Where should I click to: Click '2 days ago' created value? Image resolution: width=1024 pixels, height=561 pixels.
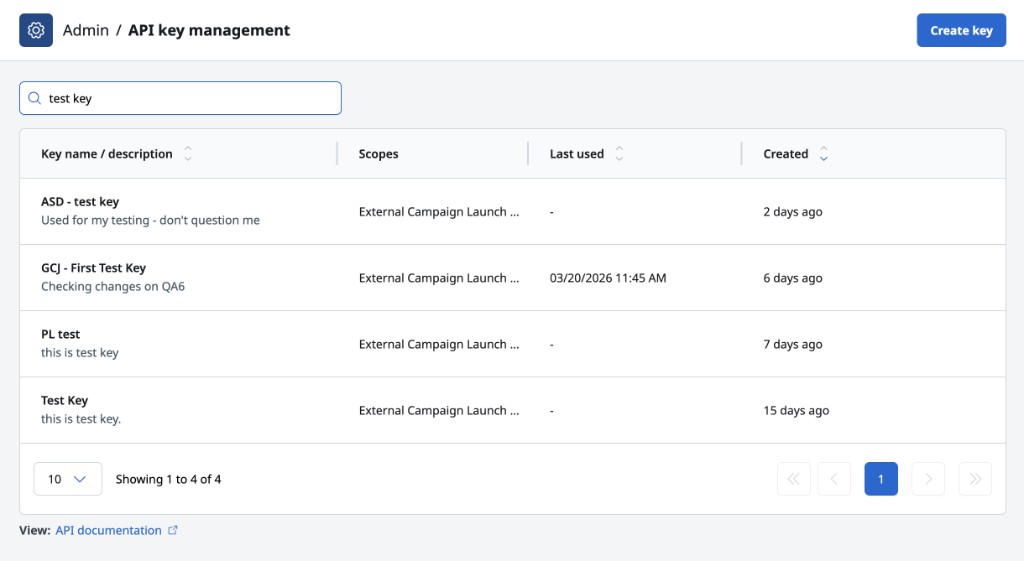[x=793, y=212]
